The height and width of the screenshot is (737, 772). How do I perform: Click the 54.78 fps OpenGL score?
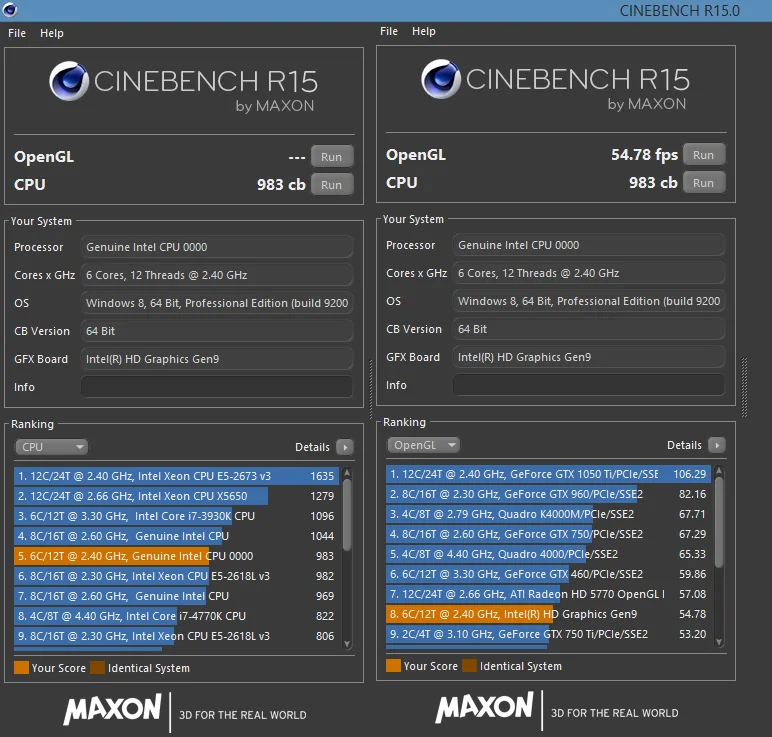pos(644,155)
